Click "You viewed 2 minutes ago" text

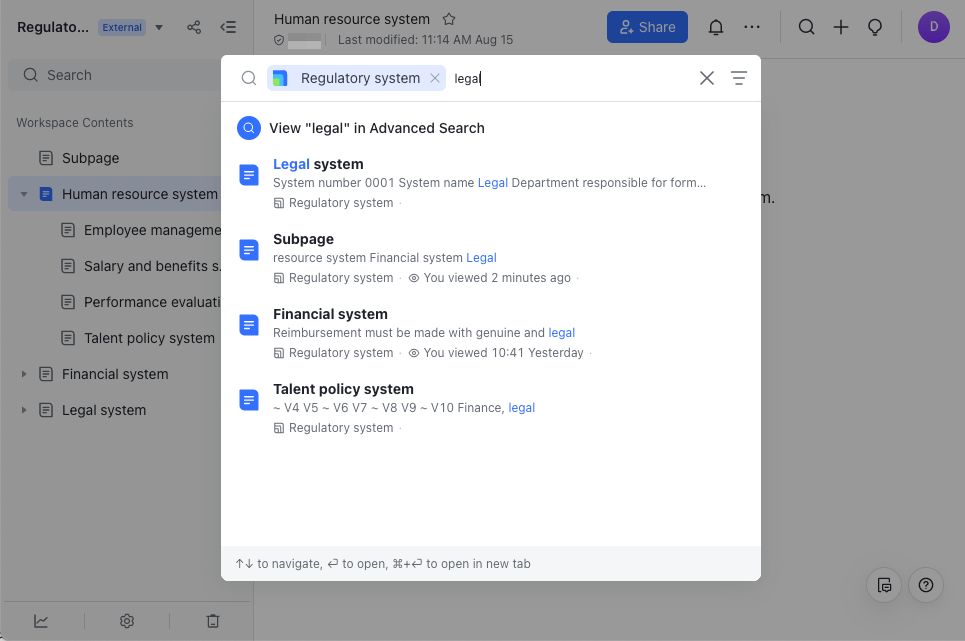(x=497, y=278)
